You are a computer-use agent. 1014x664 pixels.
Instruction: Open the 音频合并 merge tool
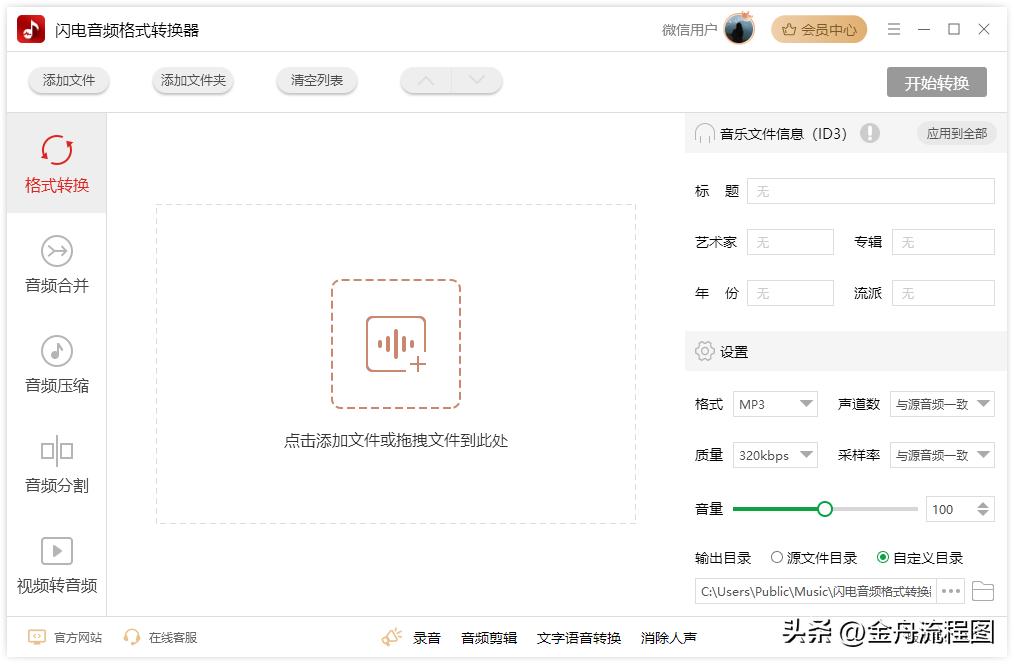coord(56,263)
